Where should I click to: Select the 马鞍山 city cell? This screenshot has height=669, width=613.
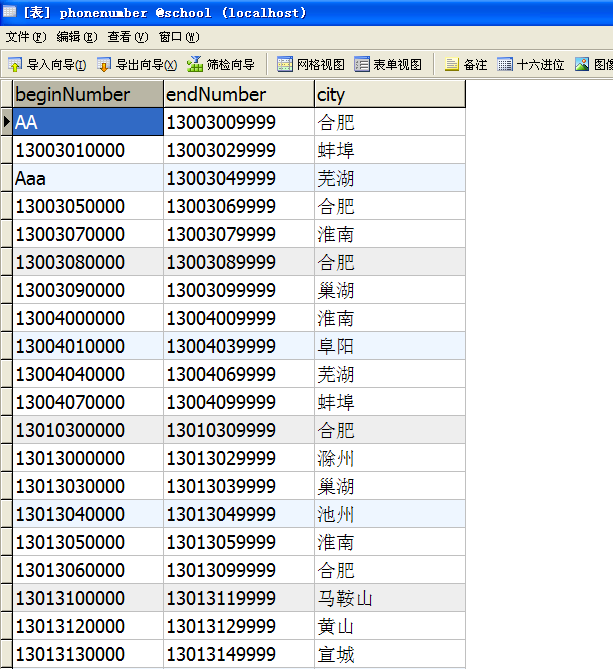[x=388, y=598]
